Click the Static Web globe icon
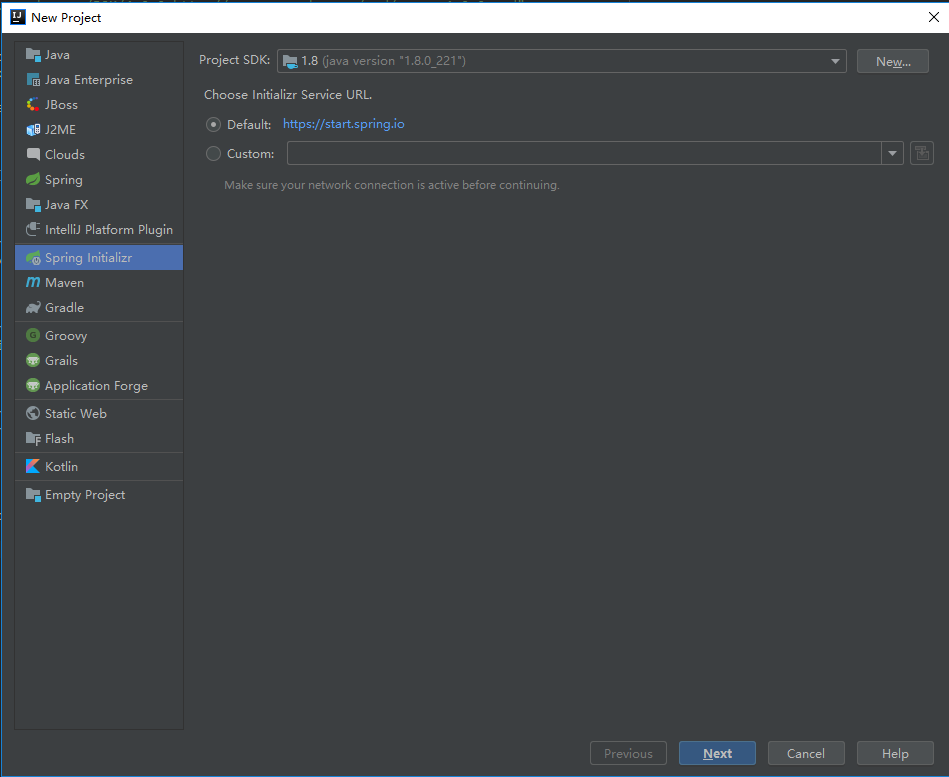This screenshot has height=777, width=949. [x=33, y=413]
